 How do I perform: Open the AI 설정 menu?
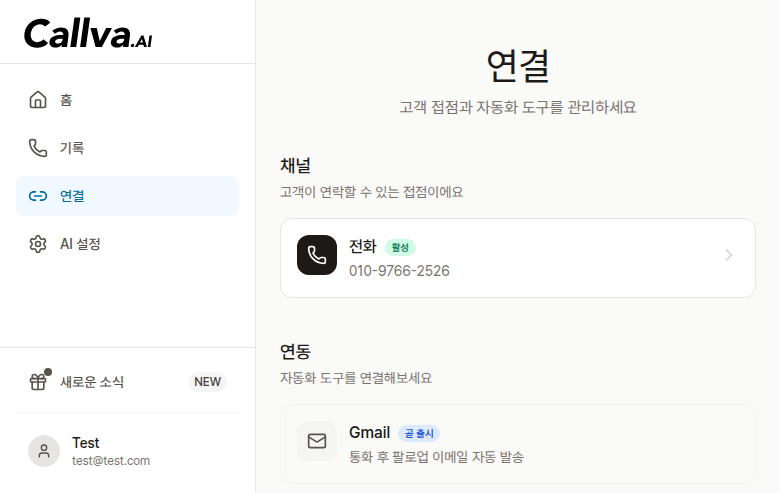point(80,244)
